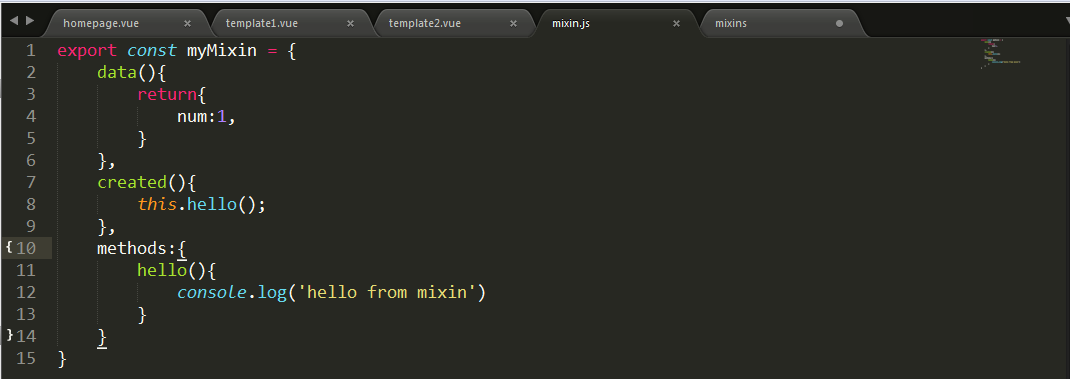
Task: Close the homepage.vue tab
Action: pos(188,23)
